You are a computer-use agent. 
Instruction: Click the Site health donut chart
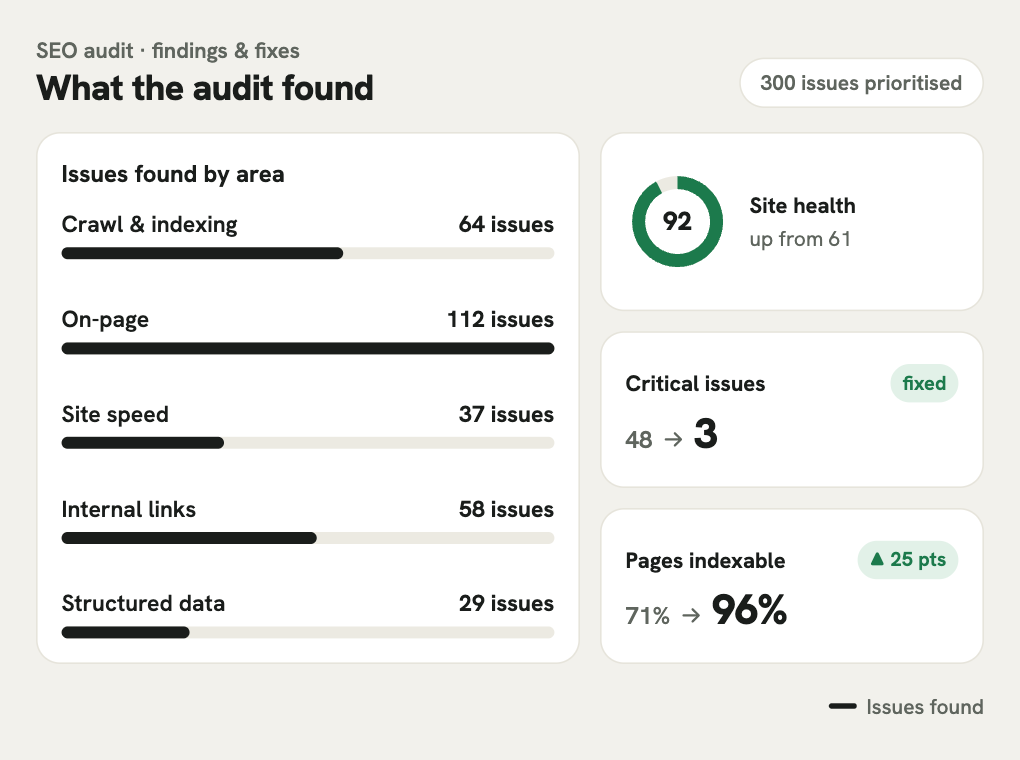[677, 221]
